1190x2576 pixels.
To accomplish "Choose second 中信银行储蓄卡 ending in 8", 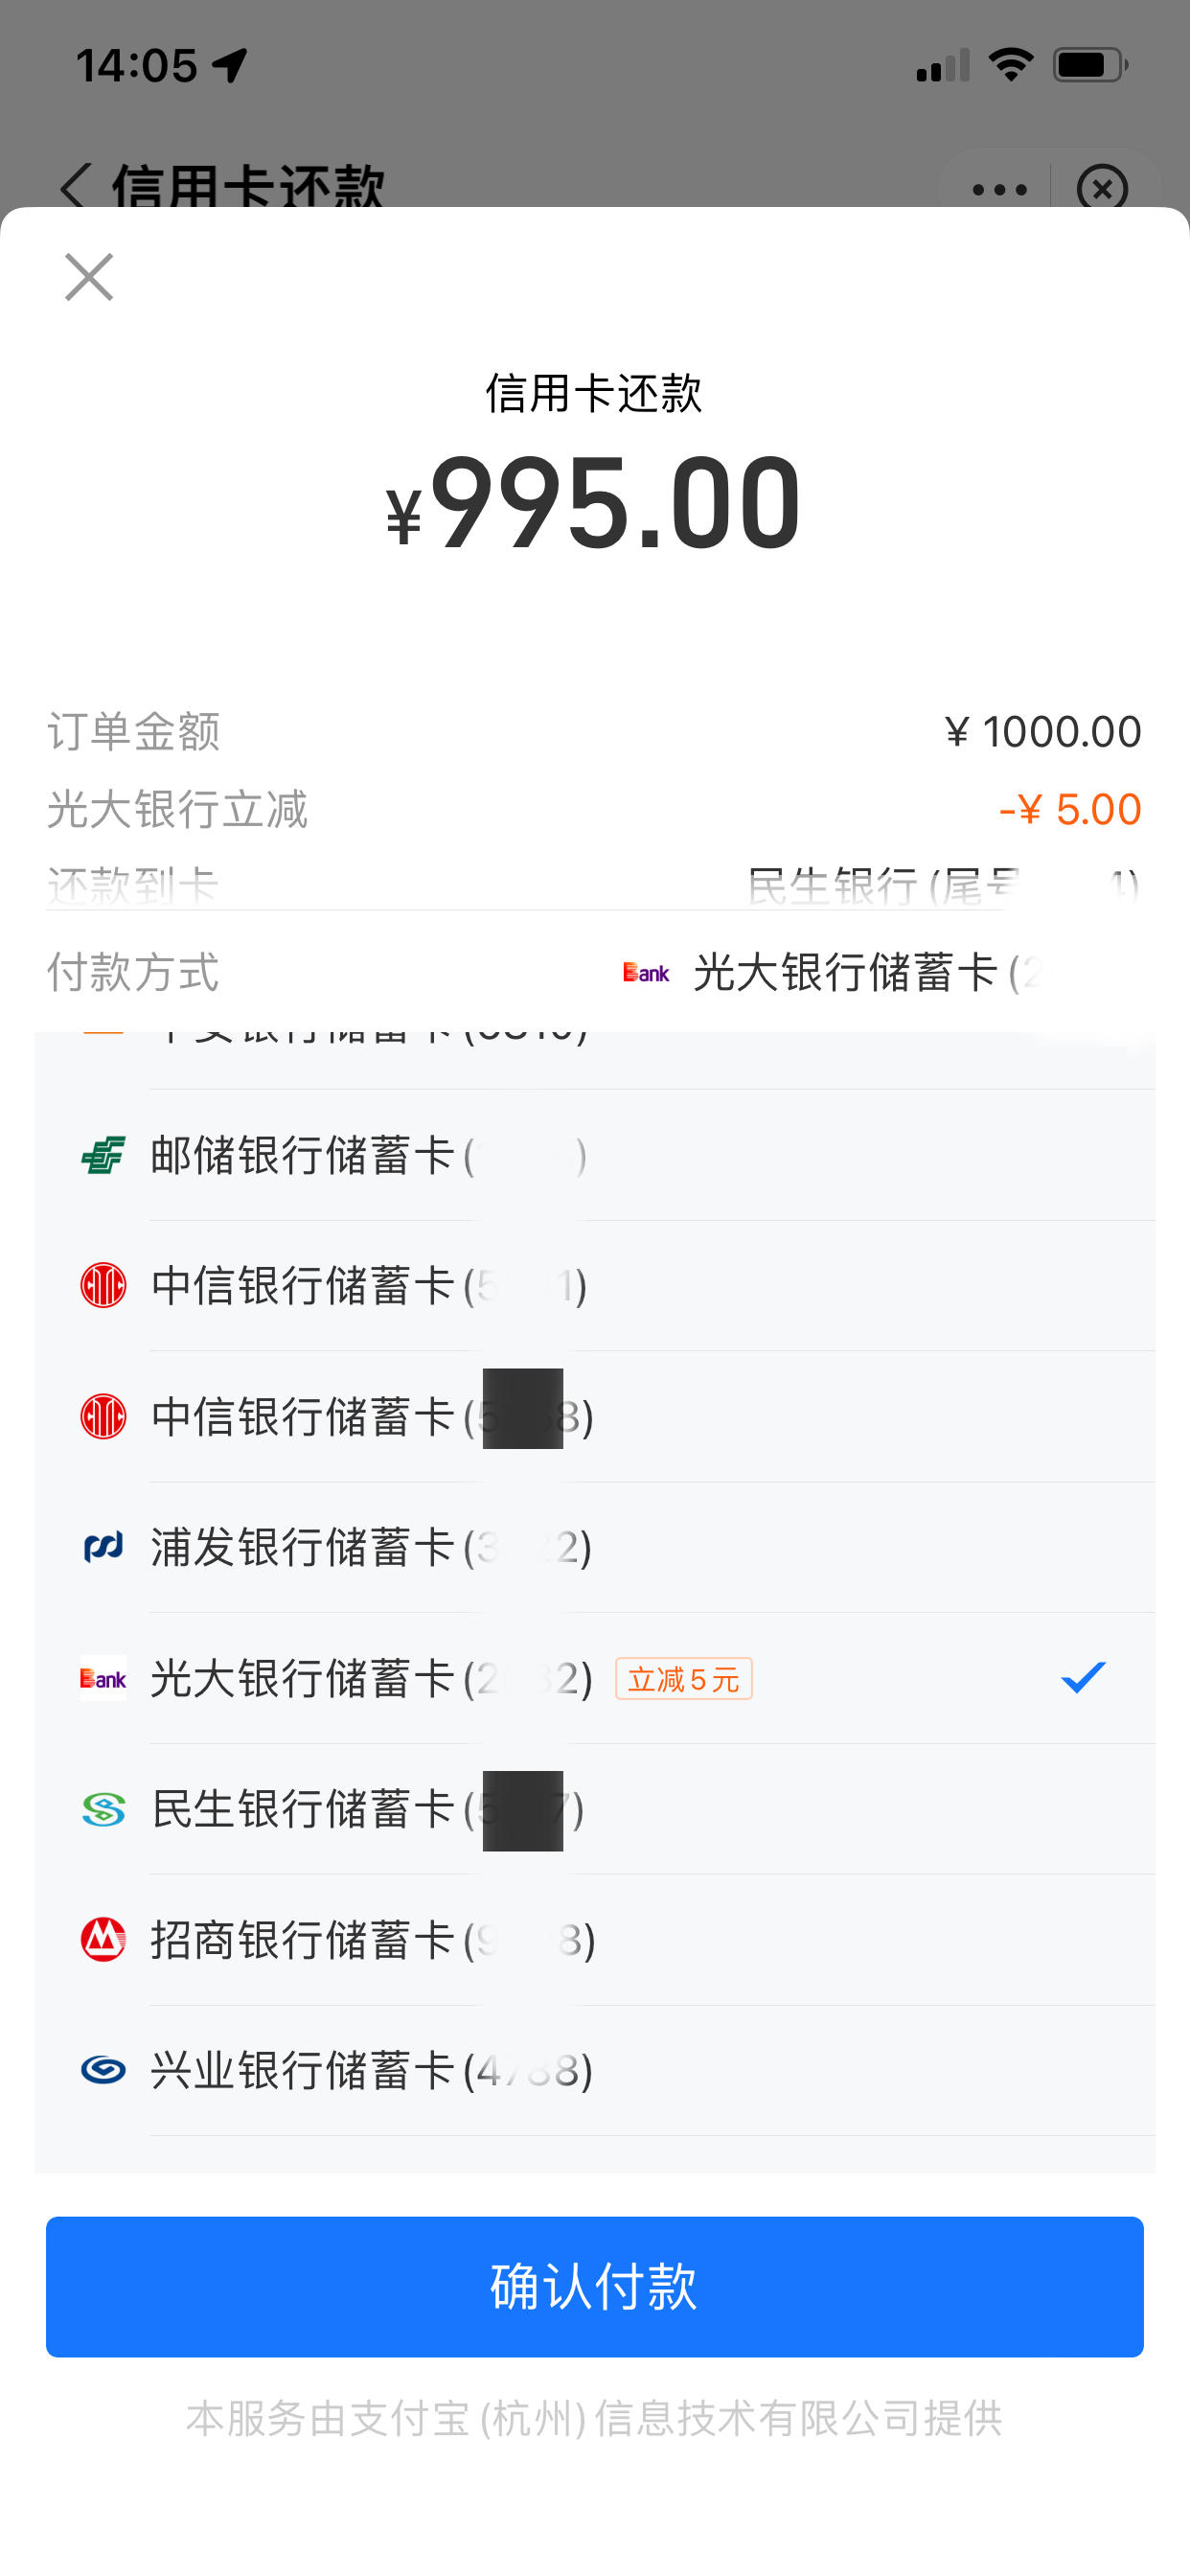I will pyautogui.click(x=595, y=1416).
